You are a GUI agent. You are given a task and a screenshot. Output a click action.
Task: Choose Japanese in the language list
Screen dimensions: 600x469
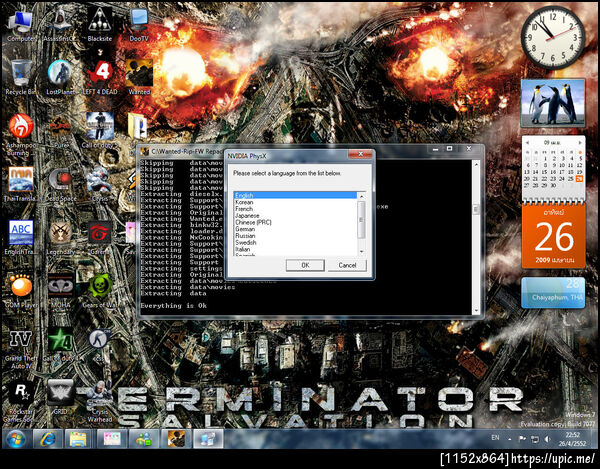point(295,216)
